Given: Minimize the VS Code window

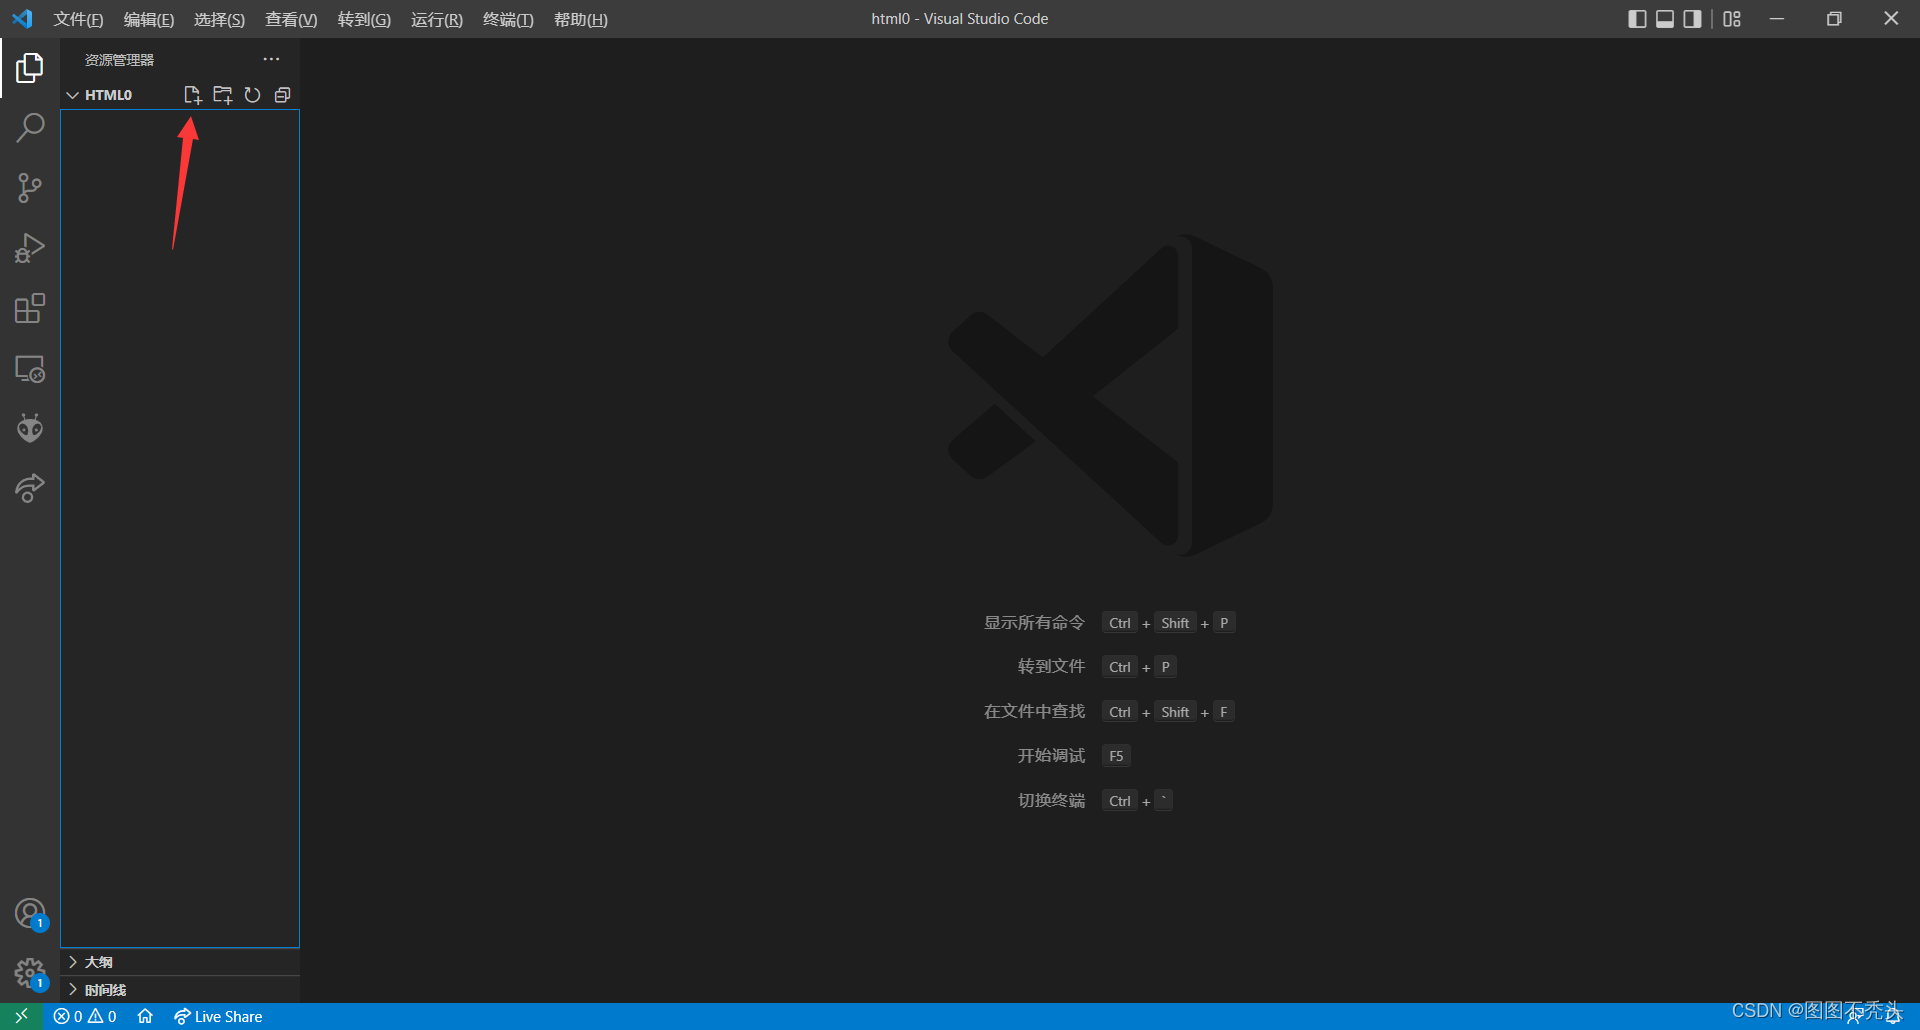Looking at the screenshot, I should [x=1777, y=19].
